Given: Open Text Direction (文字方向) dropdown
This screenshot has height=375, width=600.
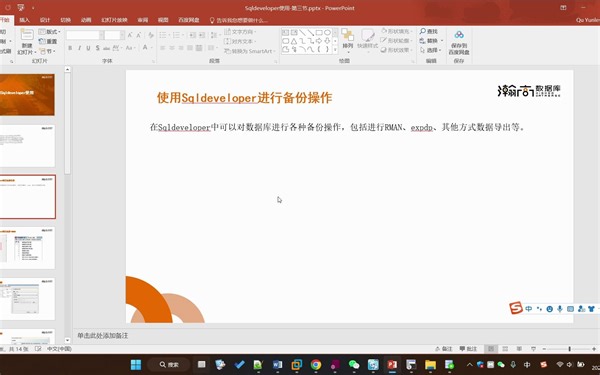Looking at the screenshot, I should point(240,31).
